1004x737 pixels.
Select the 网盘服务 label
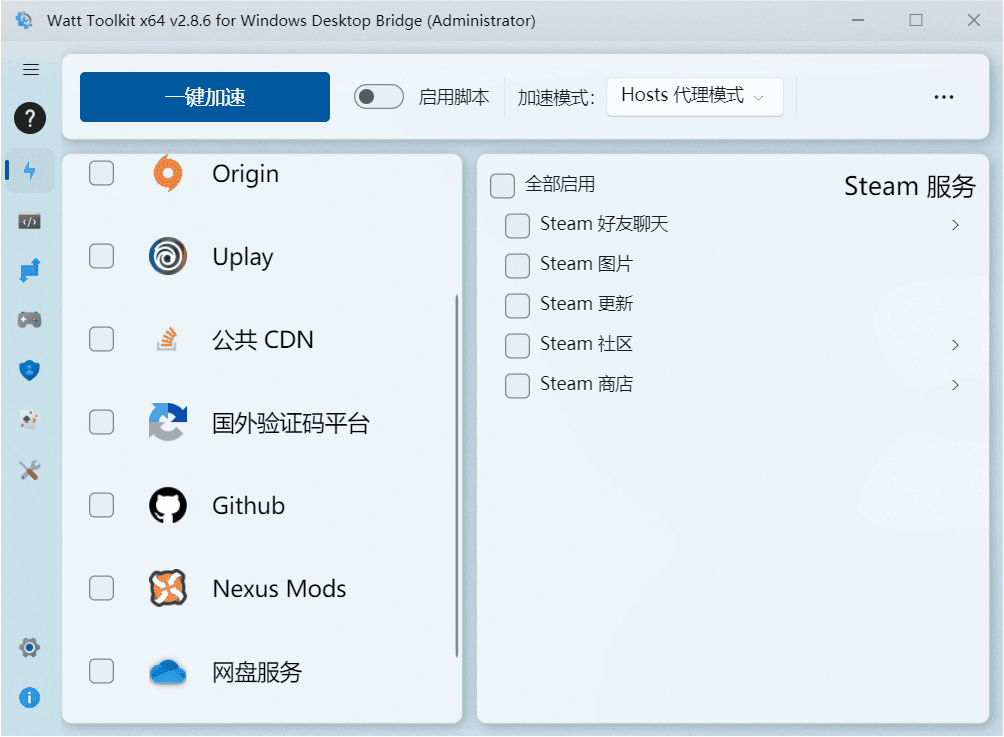click(257, 672)
